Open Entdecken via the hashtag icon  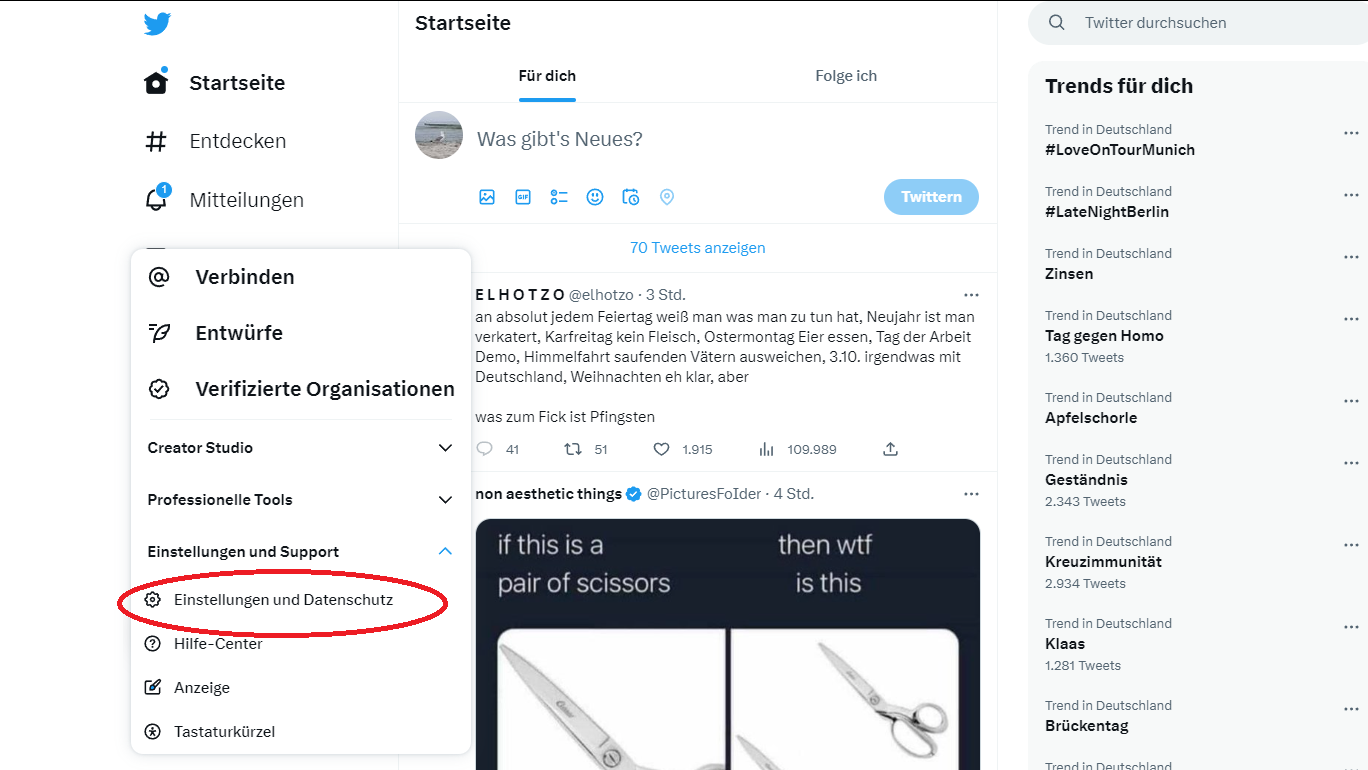coord(156,140)
